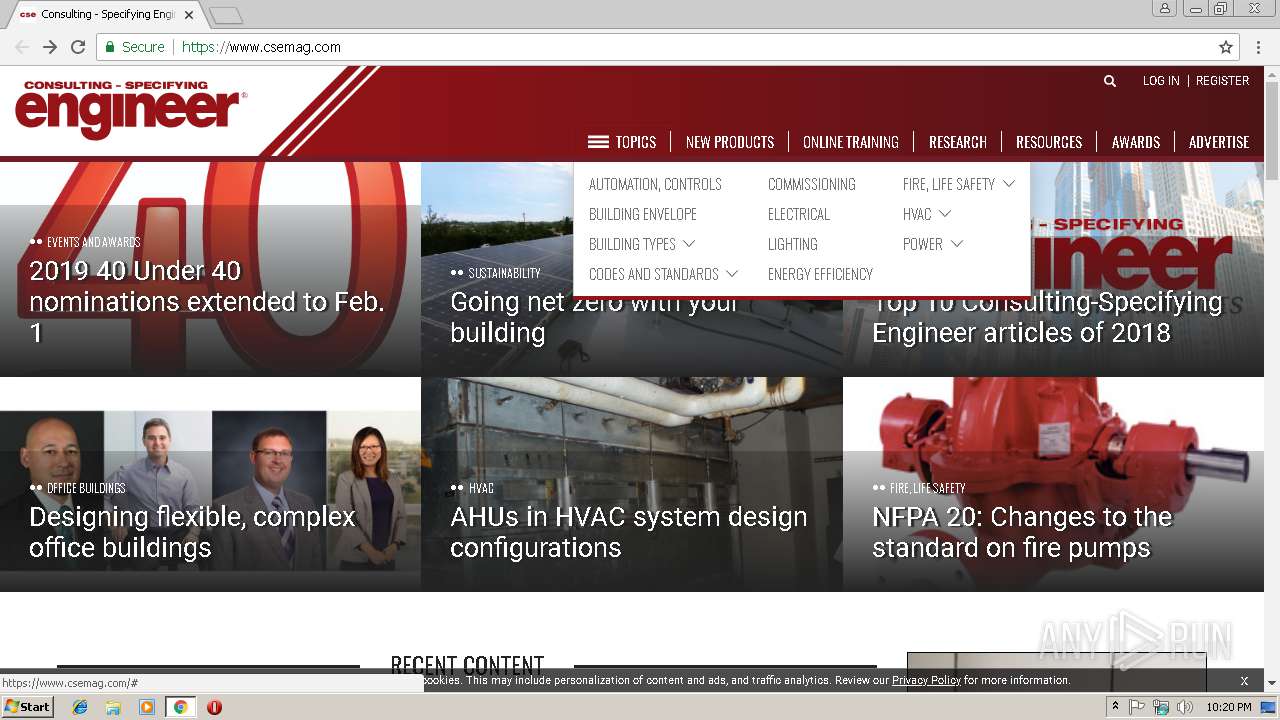Screen dimensions: 1280x720
Task: Click the Register link
Action: [x=1222, y=81]
